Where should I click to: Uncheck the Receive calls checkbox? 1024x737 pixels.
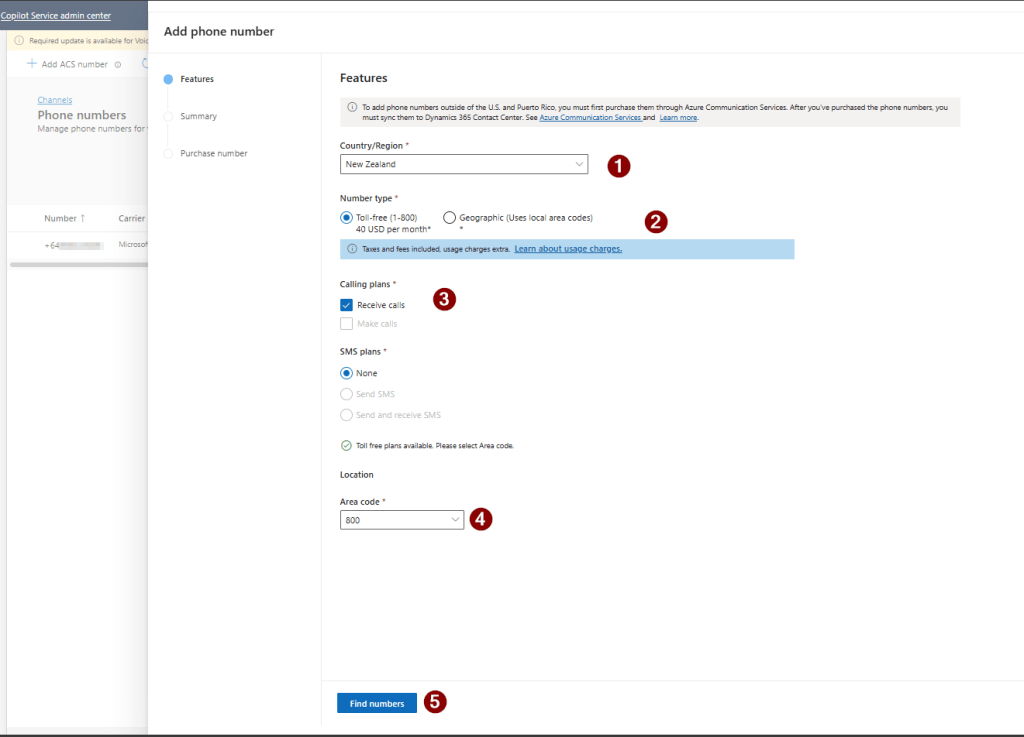tap(347, 305)
